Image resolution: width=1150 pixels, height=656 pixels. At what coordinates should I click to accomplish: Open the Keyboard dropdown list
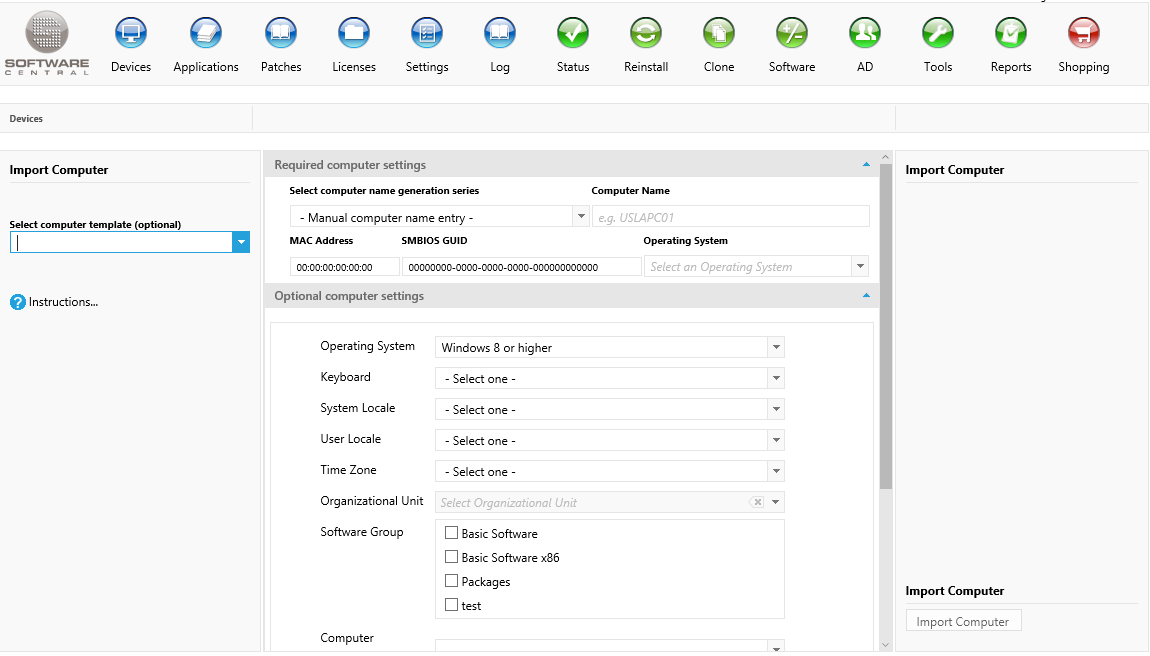(776, 379)
